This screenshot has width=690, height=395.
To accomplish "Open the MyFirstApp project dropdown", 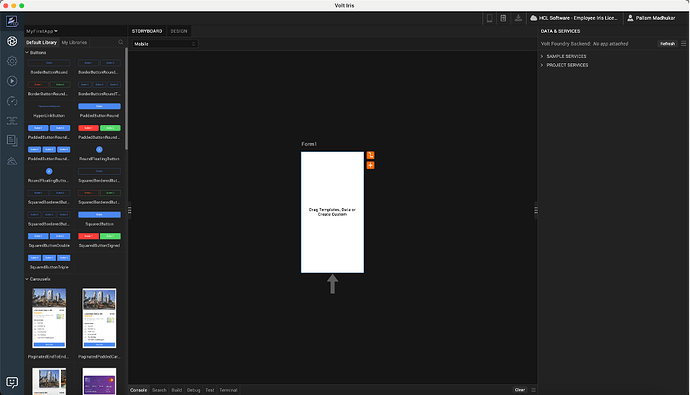I will pos(42,31).
